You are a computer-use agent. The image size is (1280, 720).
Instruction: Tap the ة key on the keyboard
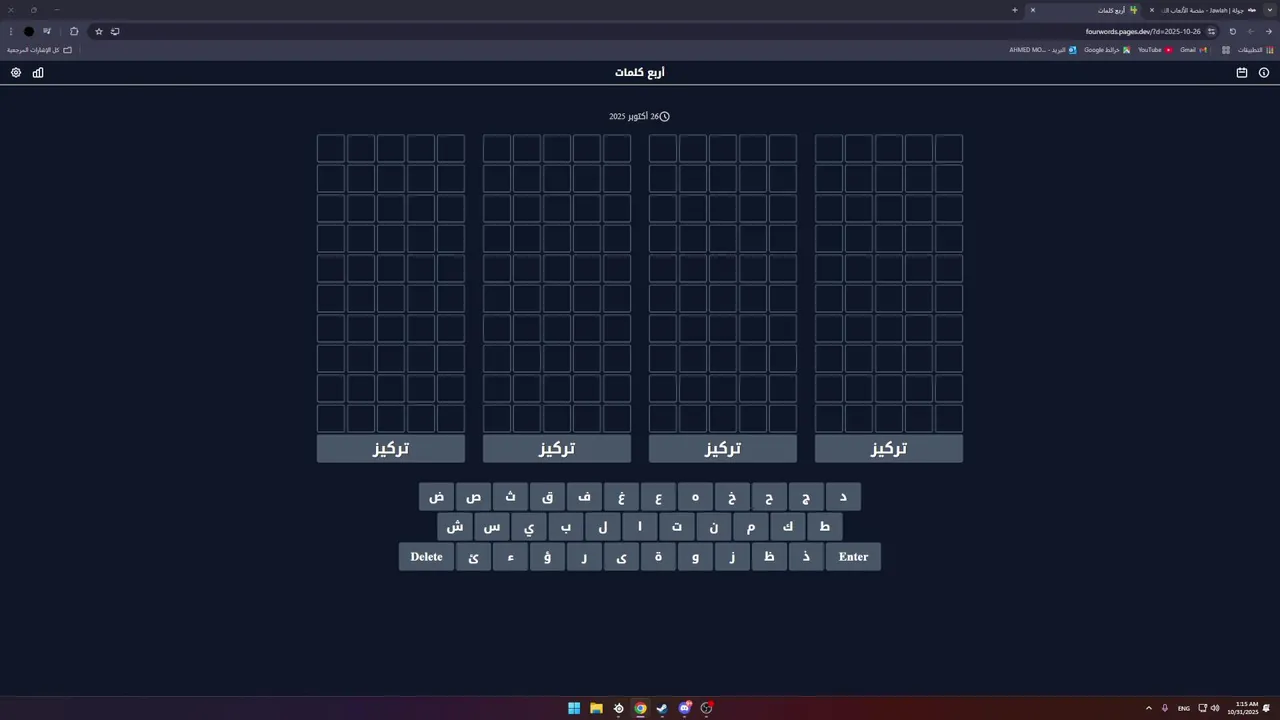tap(658, 557)
